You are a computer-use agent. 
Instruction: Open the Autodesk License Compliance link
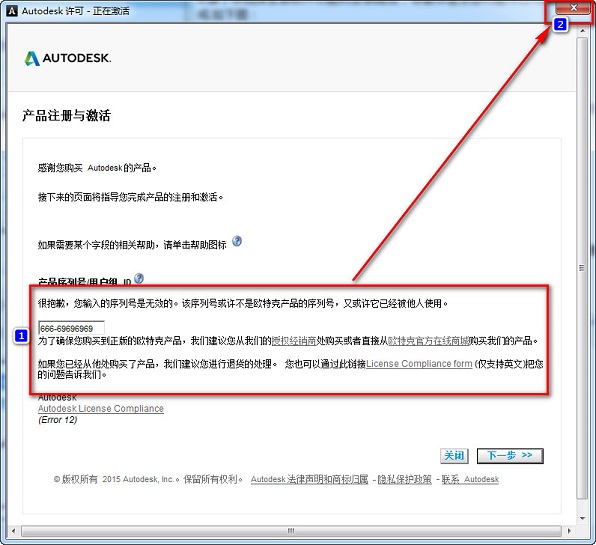(101, 409)
